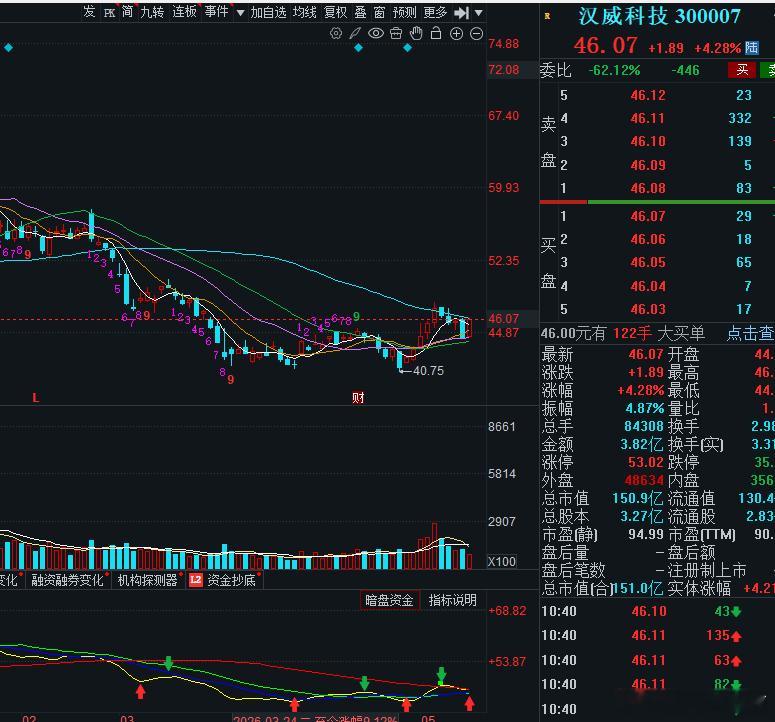Viewport: 775px width, 722px height.
Task: Select buy level 3 price 46.05
Action: point(648,263)
